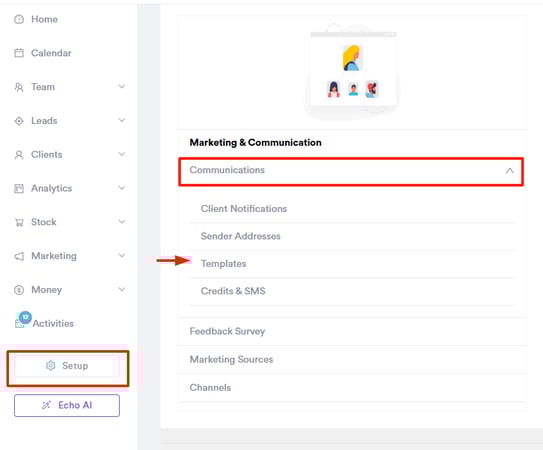Expand the Money menu chevron

(122, 289)
